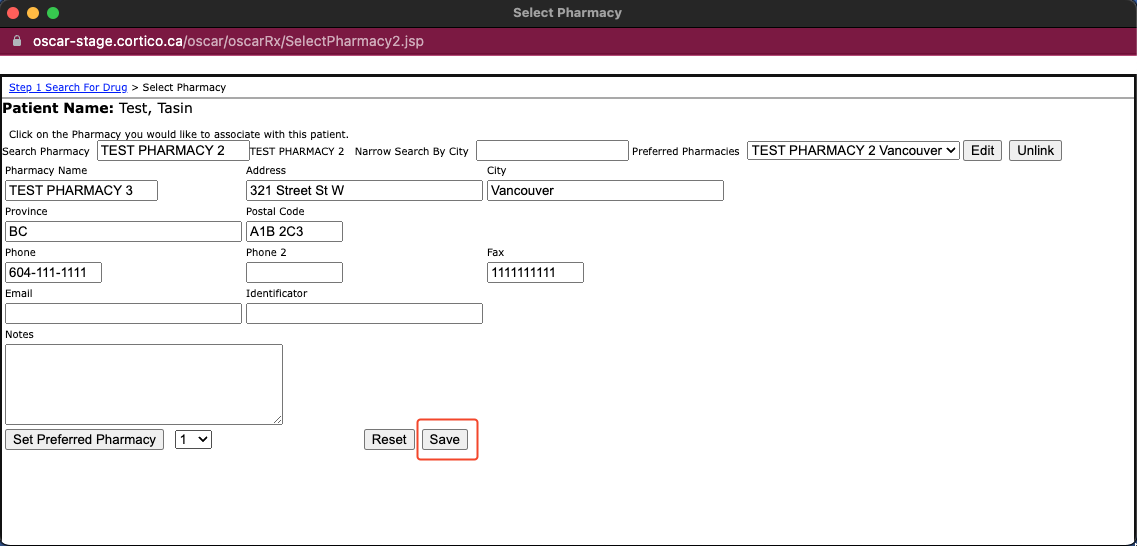Click the red close window button

[x=13, y=13]
